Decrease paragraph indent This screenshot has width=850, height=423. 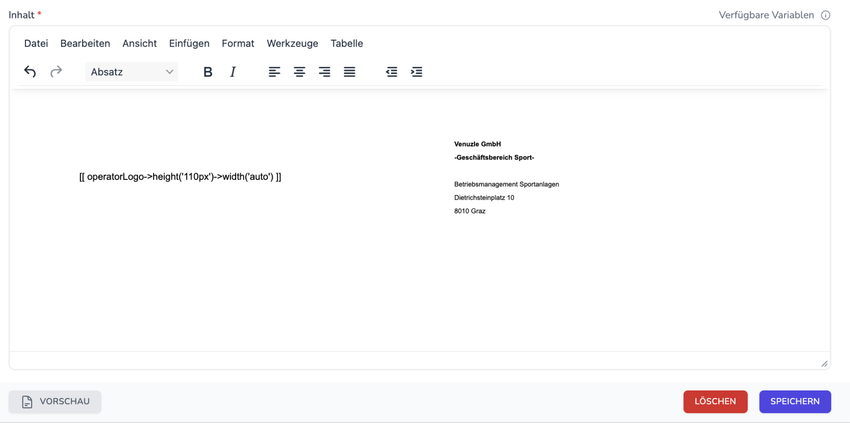point(391,72)
